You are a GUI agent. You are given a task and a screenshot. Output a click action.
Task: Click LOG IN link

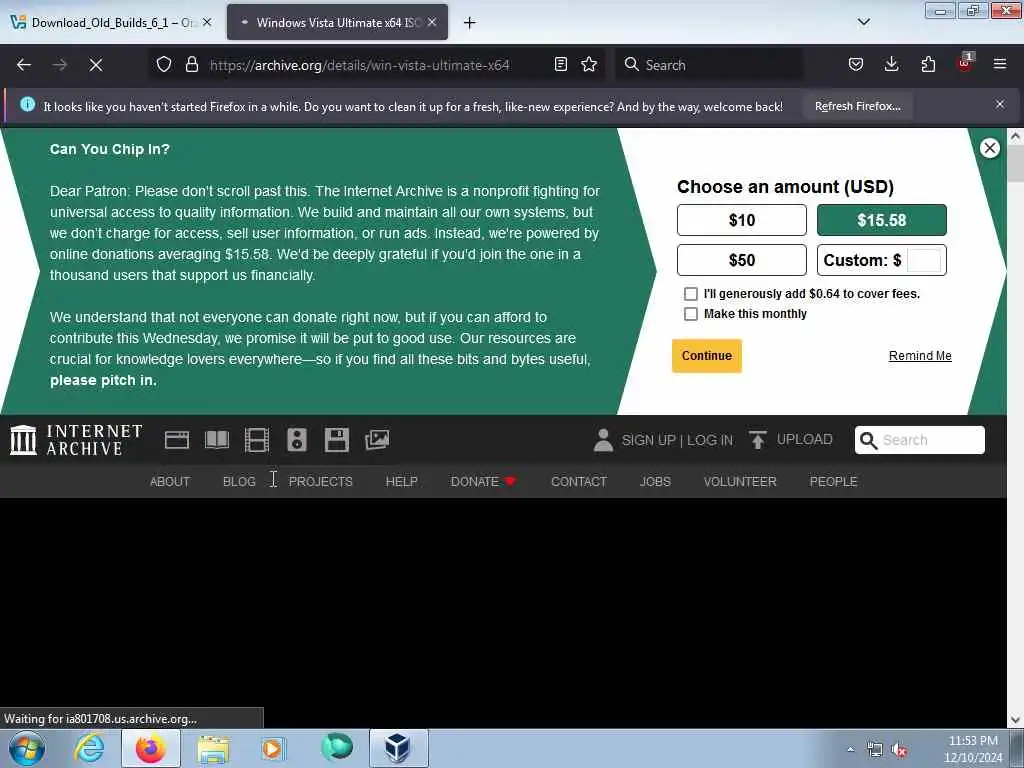point(710,440)
